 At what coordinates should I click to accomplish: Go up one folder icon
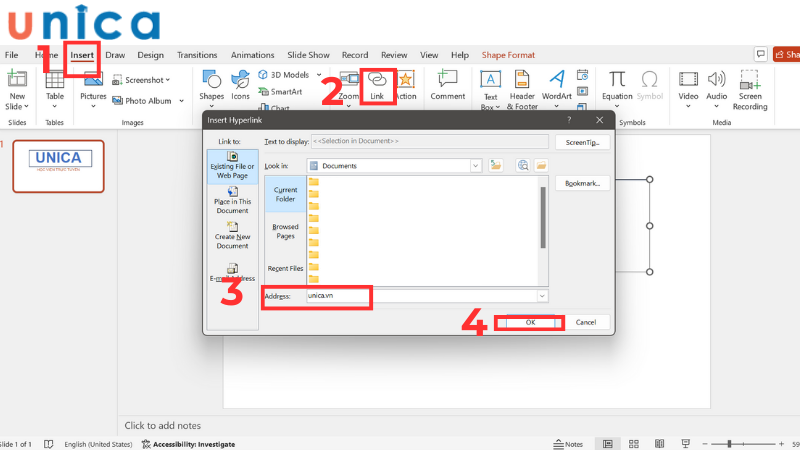[x=495, y=165]
